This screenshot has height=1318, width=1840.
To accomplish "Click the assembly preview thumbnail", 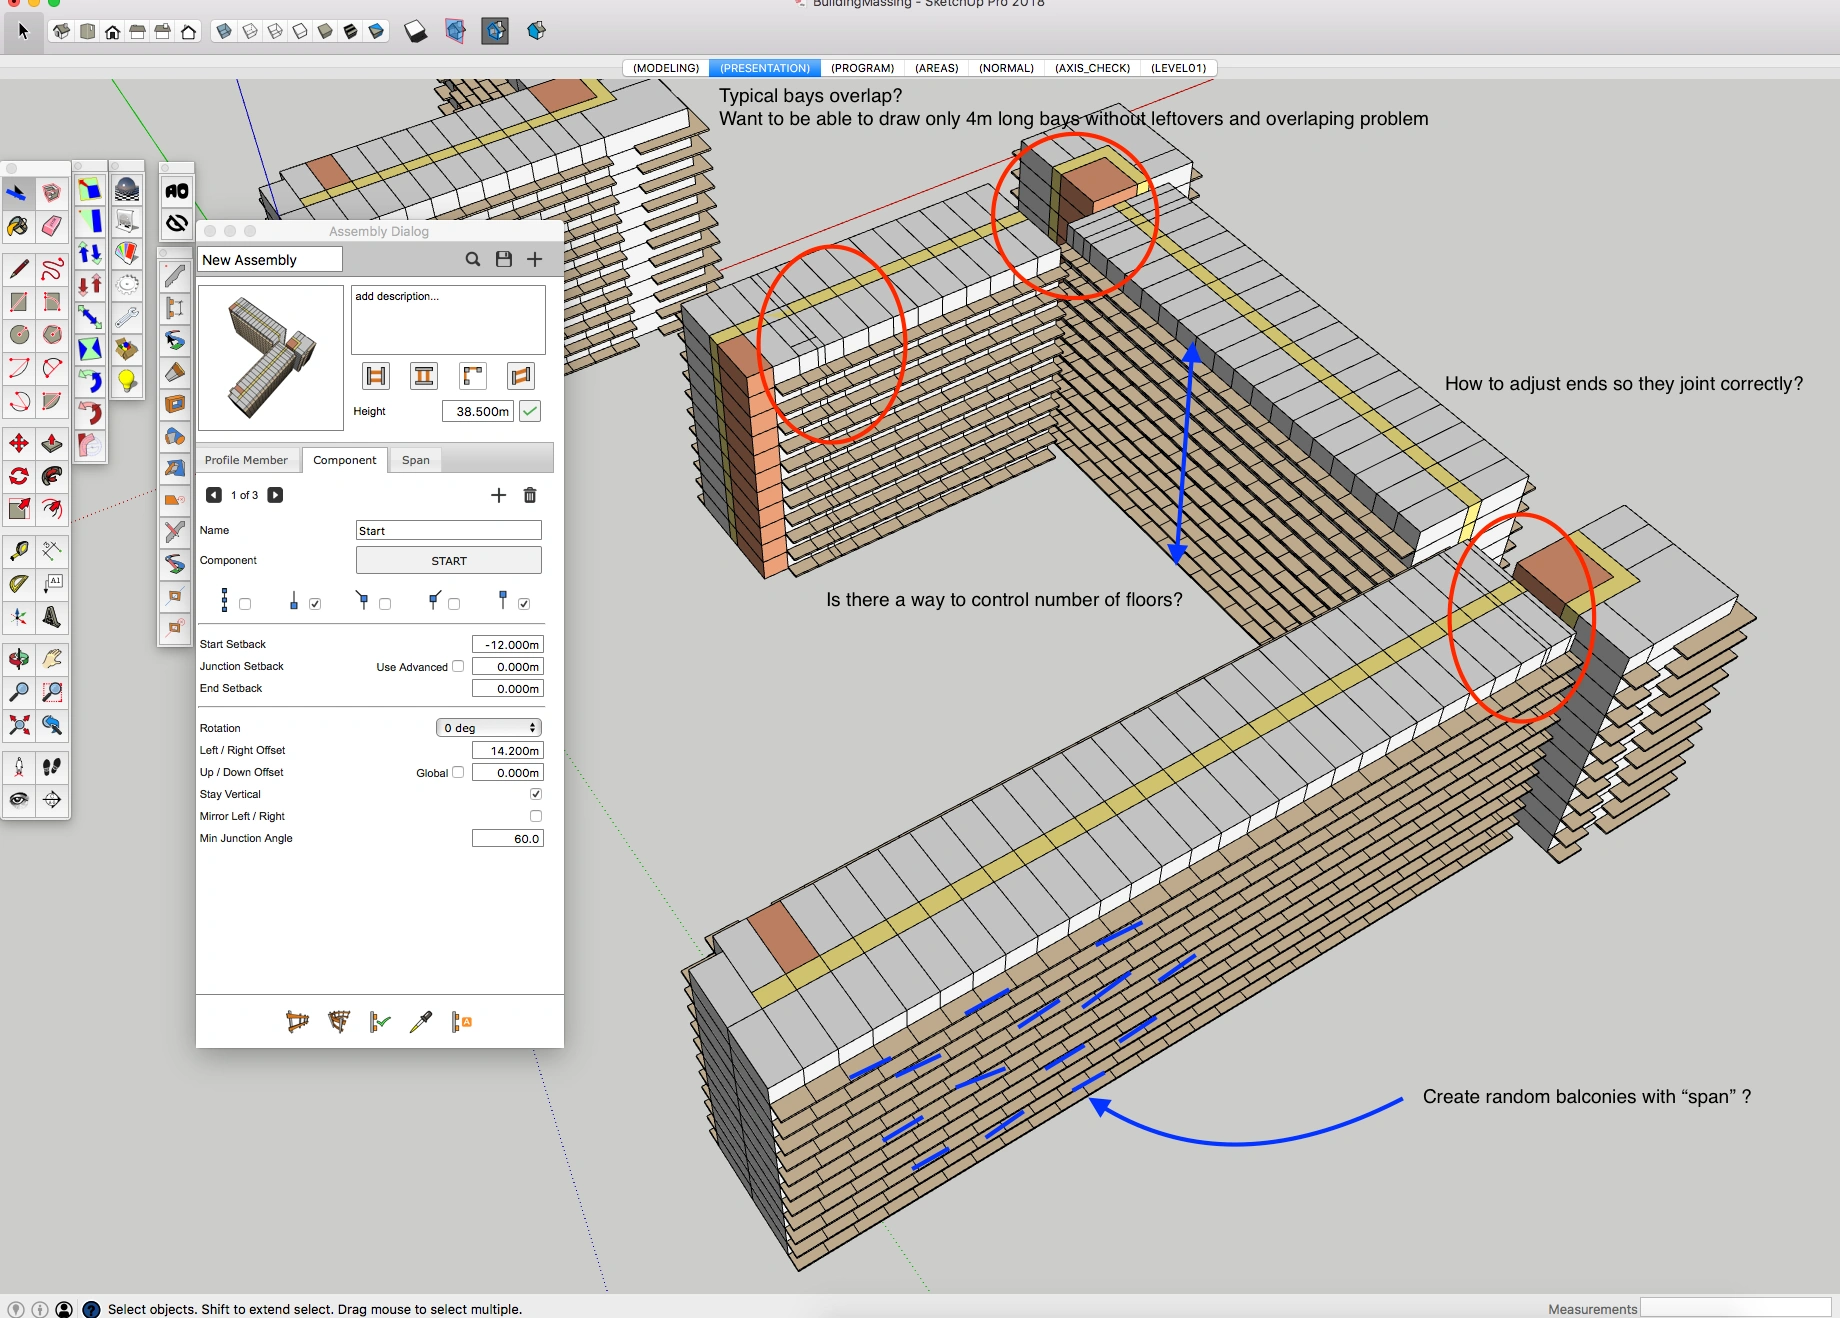I will (271, 357).
